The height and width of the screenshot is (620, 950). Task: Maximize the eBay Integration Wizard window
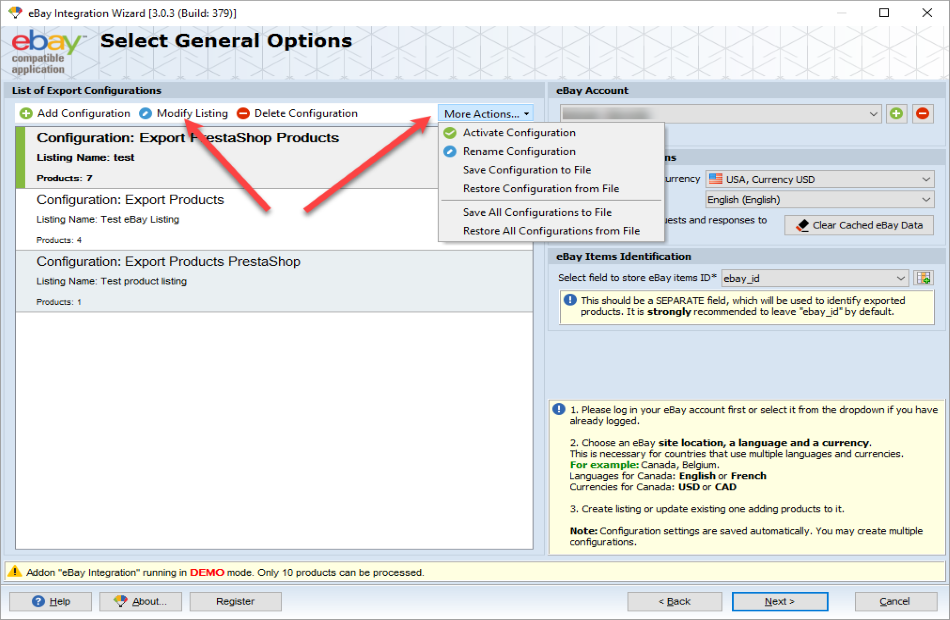[884, 13]
